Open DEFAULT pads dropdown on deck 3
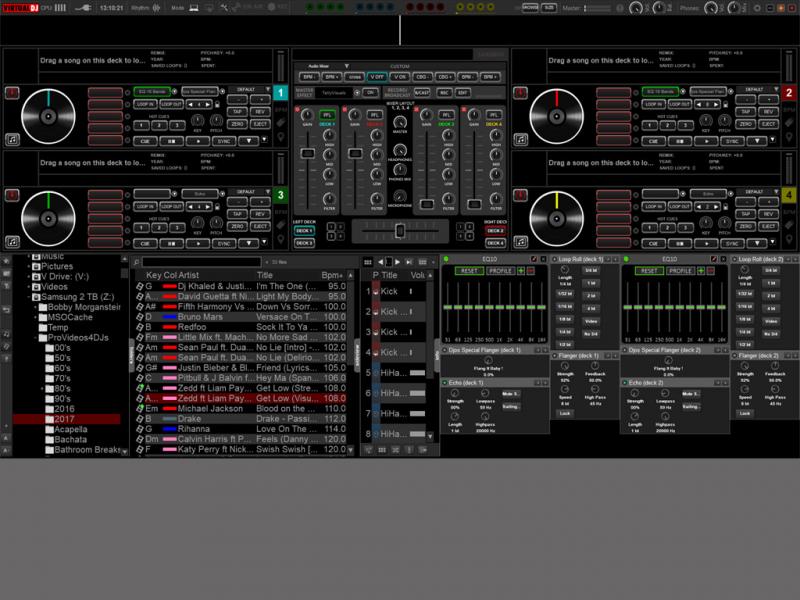 pos(268,191)
